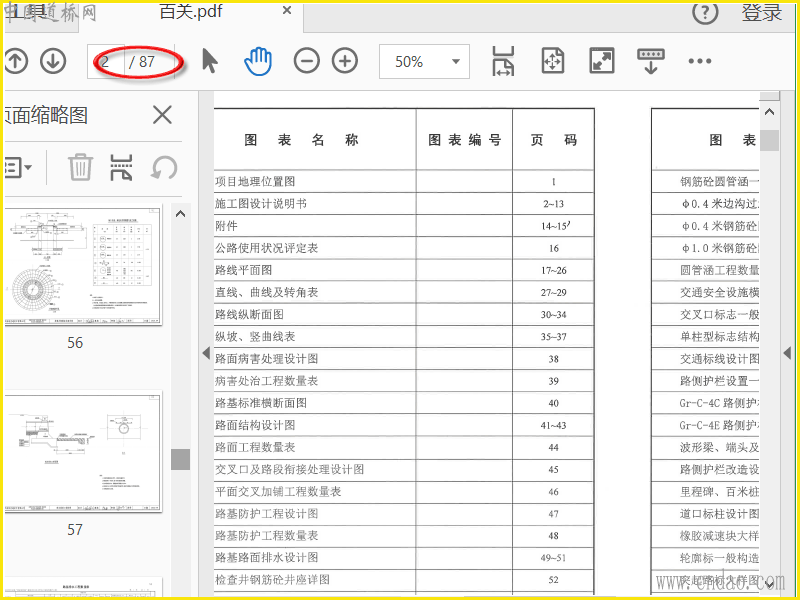Close the page thumbnails panel
This screenshot has height=600, width=800.
tap(162, 115)
